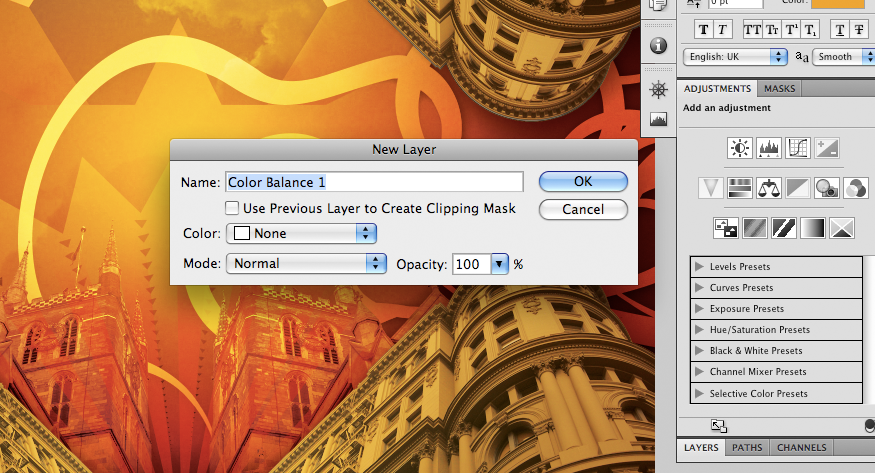Open the Opacity slider arrow
The image size is (875, 473).
coord(500,264)
